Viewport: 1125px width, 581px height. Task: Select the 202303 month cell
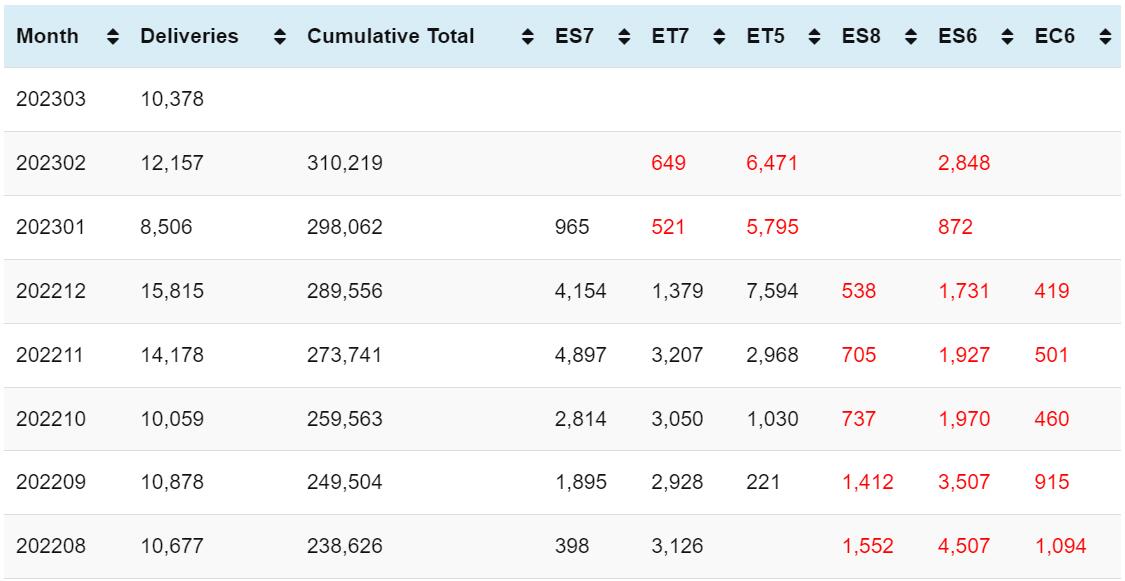(x=51, y=100)
